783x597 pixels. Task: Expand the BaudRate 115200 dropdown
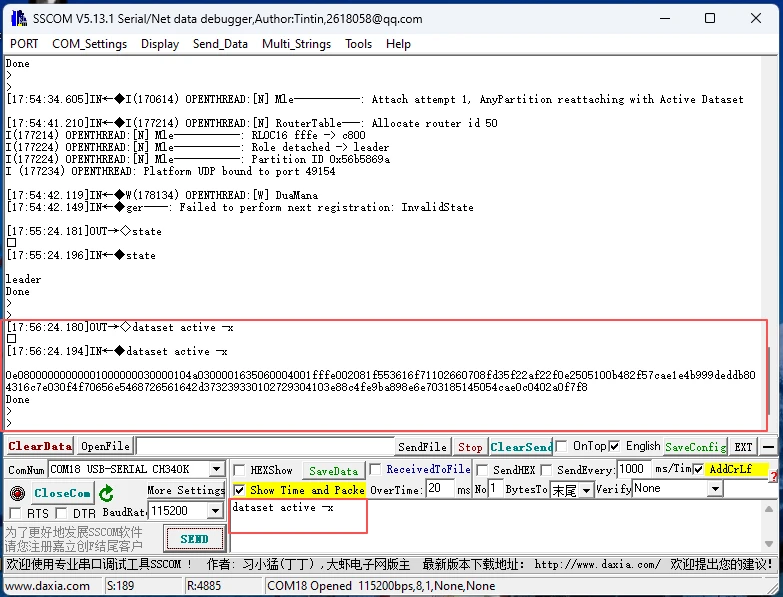[215, 511]
